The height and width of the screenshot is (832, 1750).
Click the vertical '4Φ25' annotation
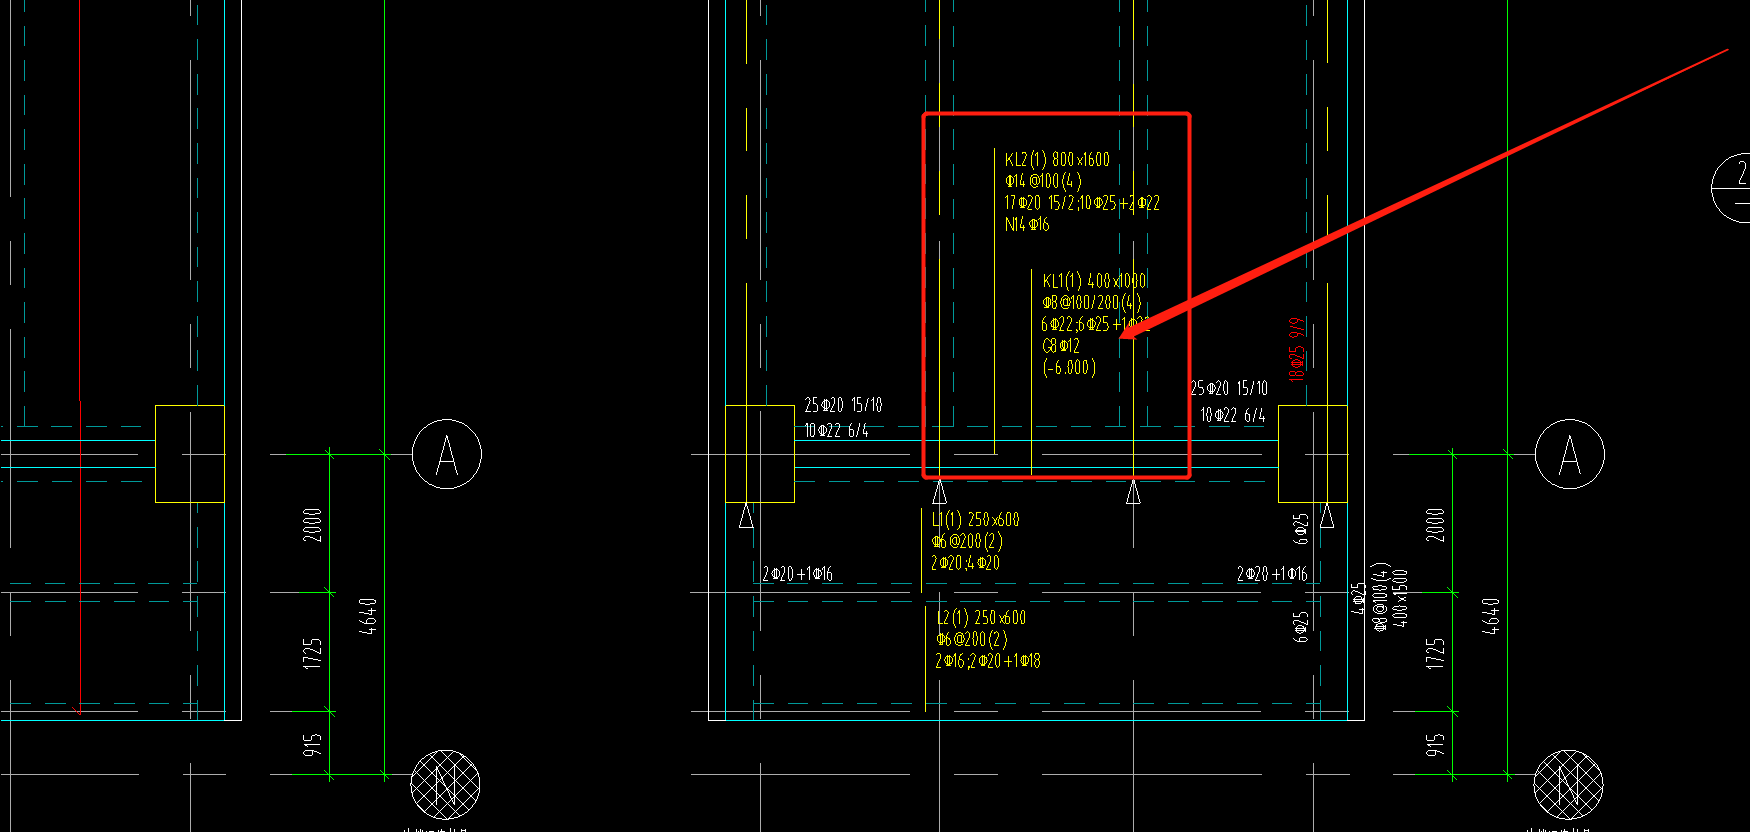tap(1358, 598)
